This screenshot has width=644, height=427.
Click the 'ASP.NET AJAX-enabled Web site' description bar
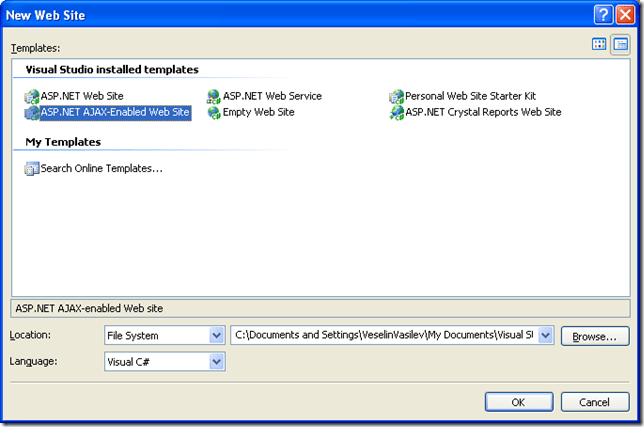pos(320,308)
